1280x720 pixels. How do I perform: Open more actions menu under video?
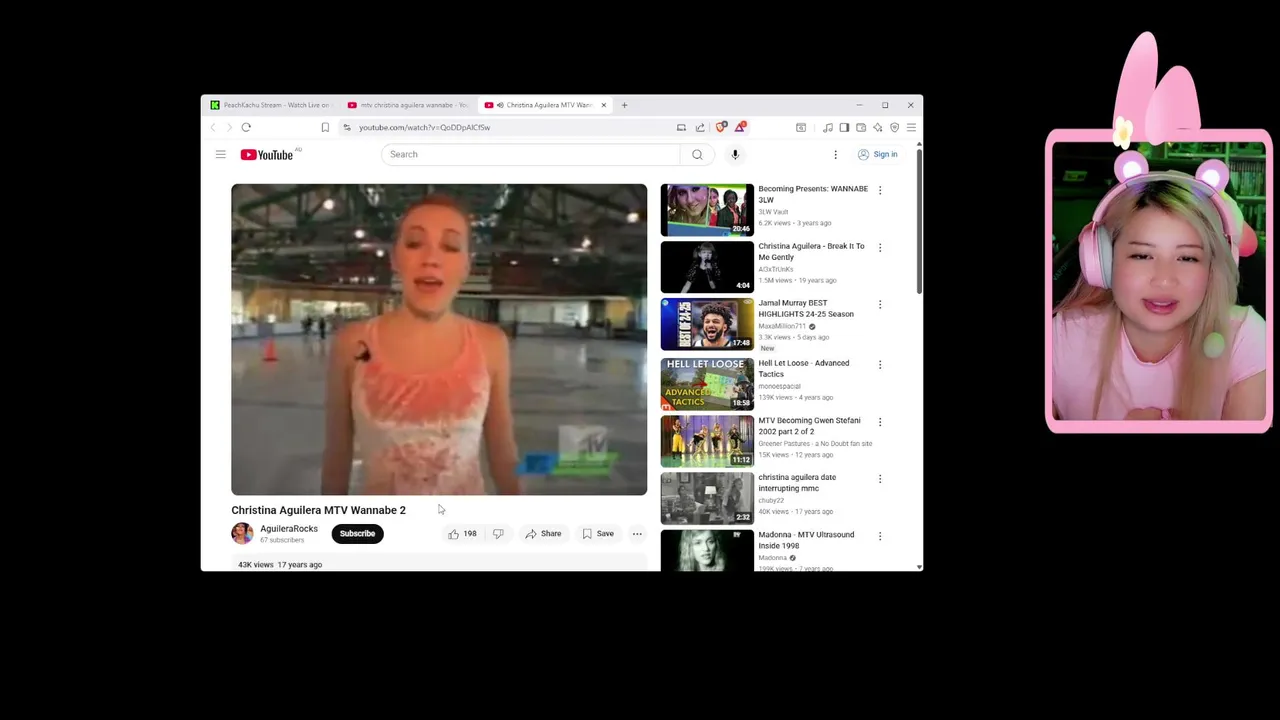[637, 534]
